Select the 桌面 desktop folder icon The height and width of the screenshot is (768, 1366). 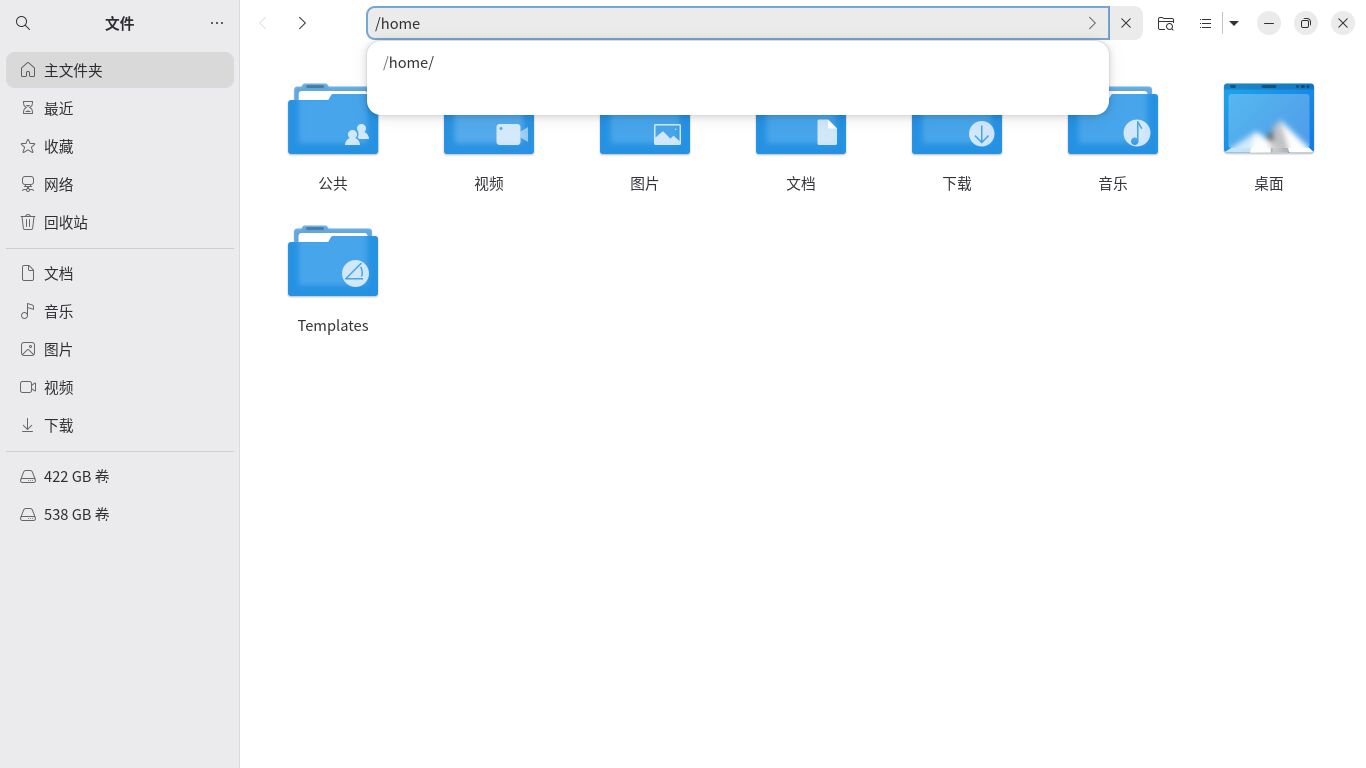coord(1268,120)
